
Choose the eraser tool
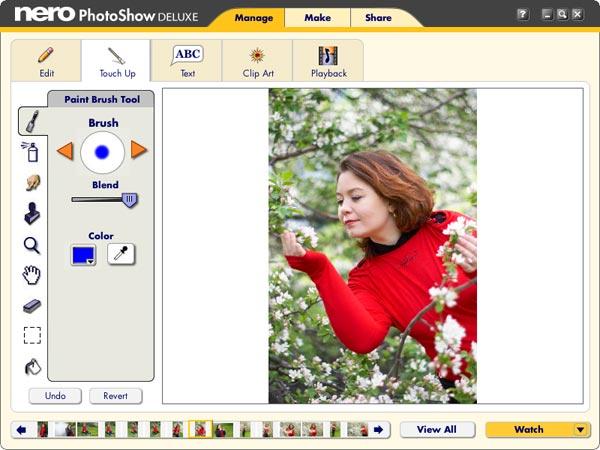(x=32, y=305)
